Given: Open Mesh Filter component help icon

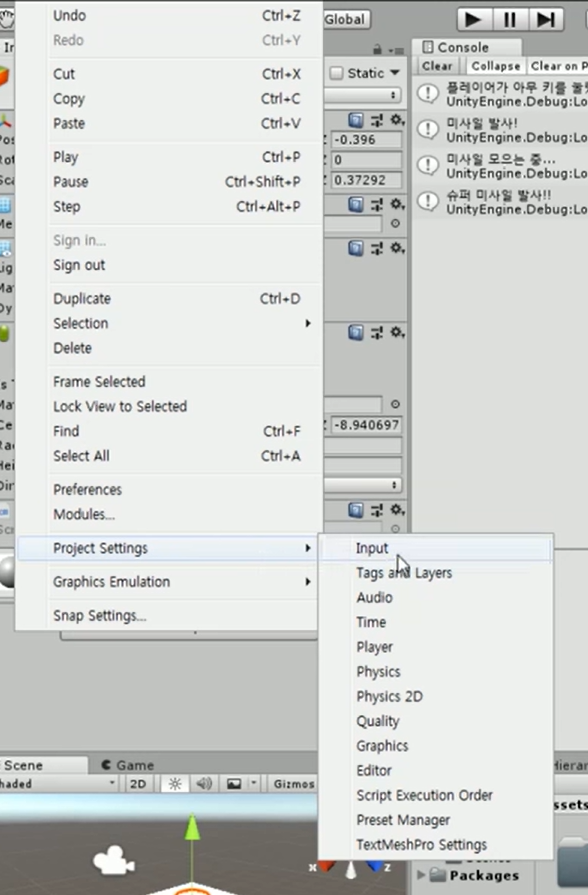Looking at the screenshot, I should coord(356,204).
